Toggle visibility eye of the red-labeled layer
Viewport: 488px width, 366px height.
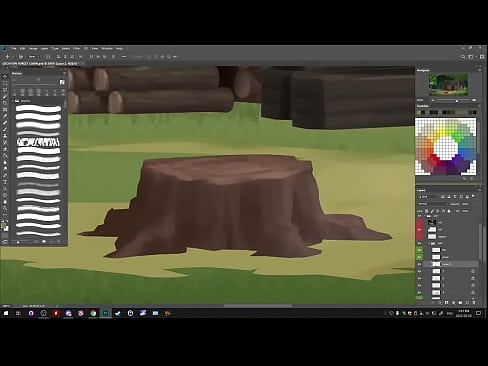pyautogui.click(x=419, y=229)
